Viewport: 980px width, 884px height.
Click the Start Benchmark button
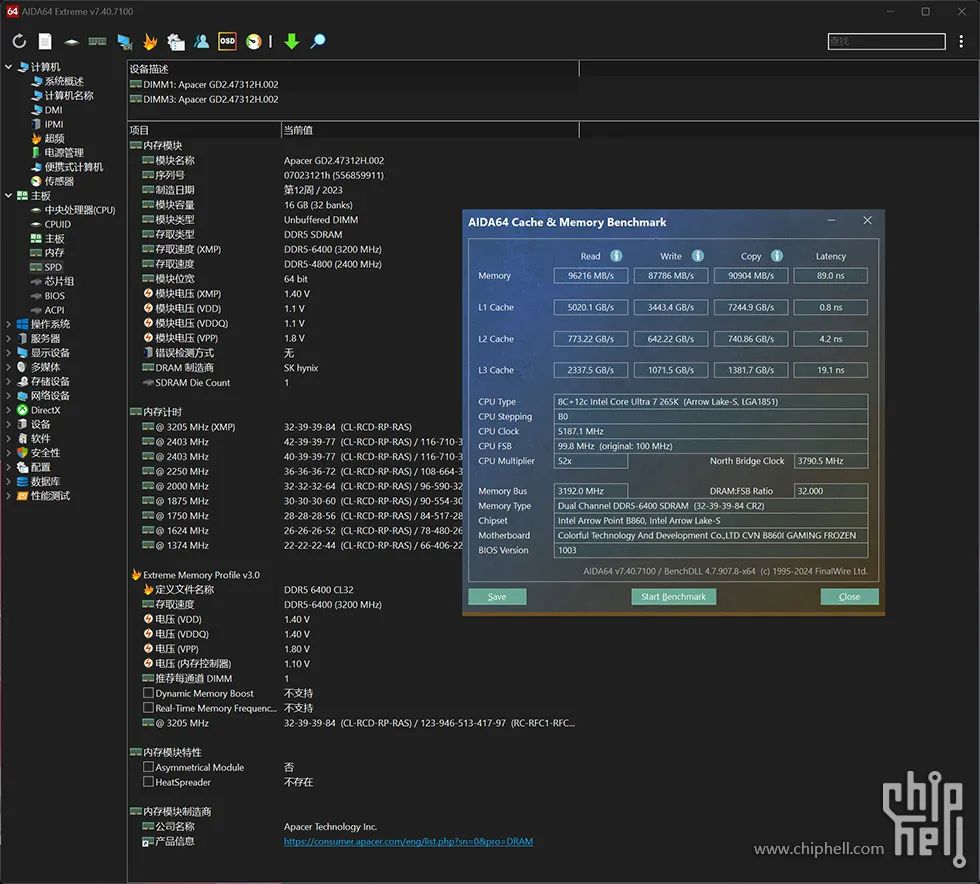pos(674,596)
